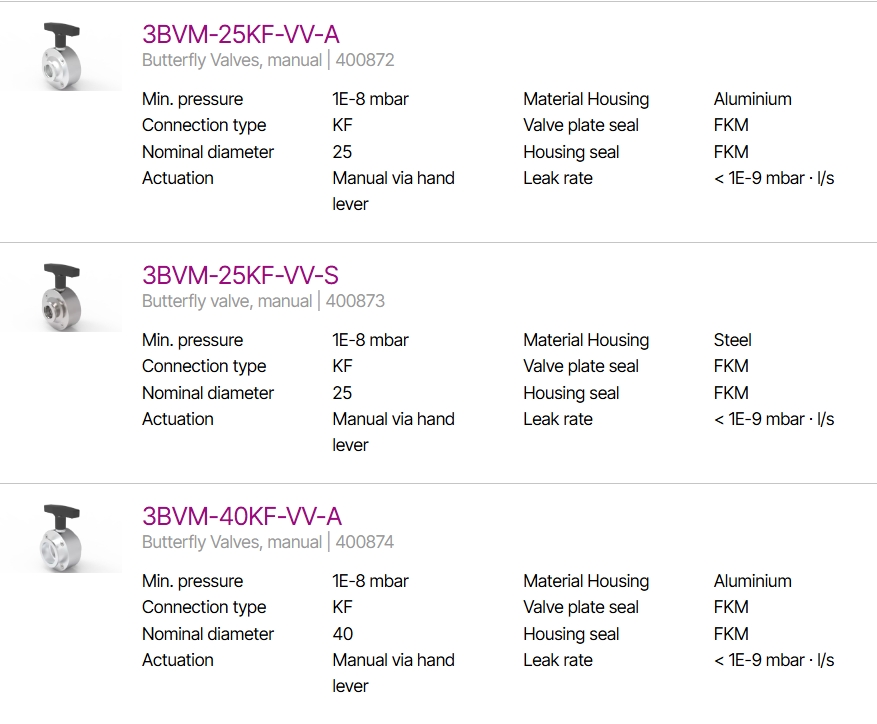877x724 pixels.
Task: Open the 3BVM-40KF-VV-A product link
Action: click(x=242, y=516)
